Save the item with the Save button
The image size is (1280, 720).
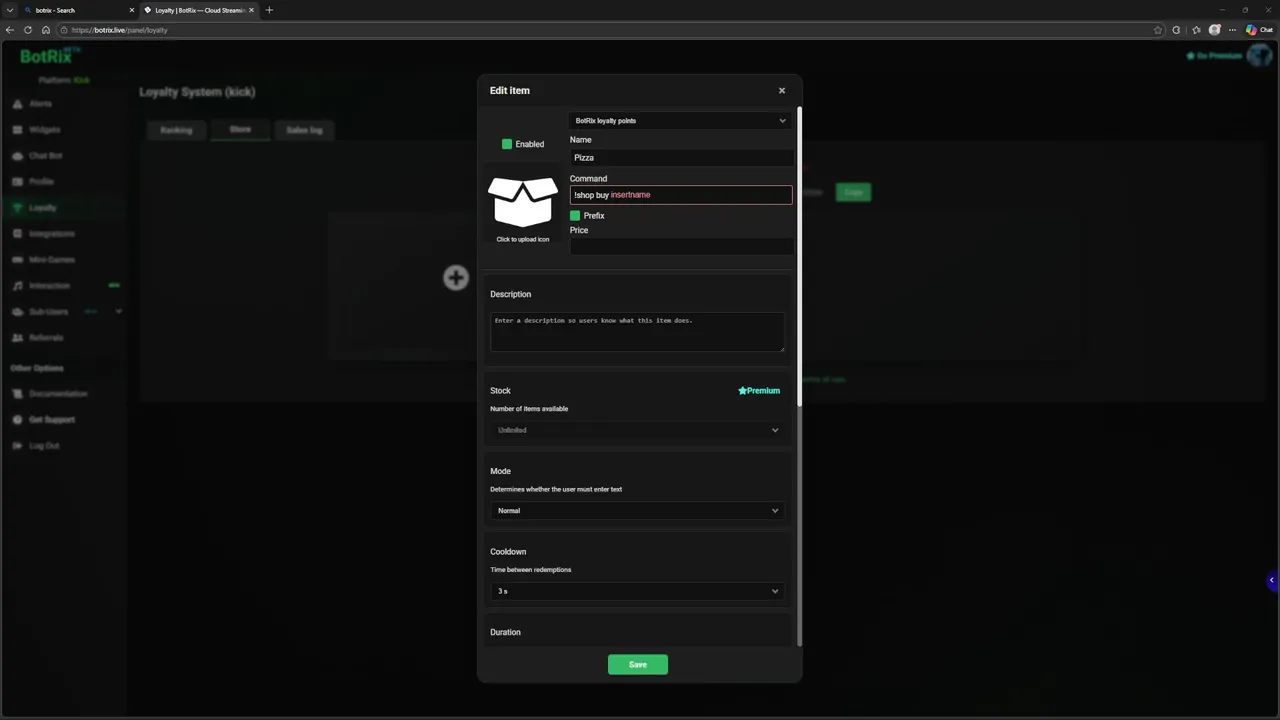pyautogui.click(x=638, y=665)
